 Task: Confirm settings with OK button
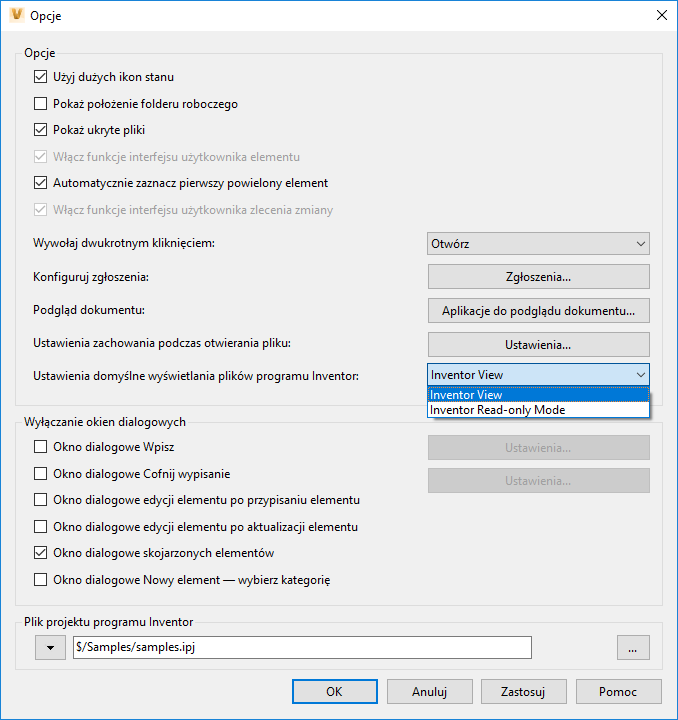[335, 692]
